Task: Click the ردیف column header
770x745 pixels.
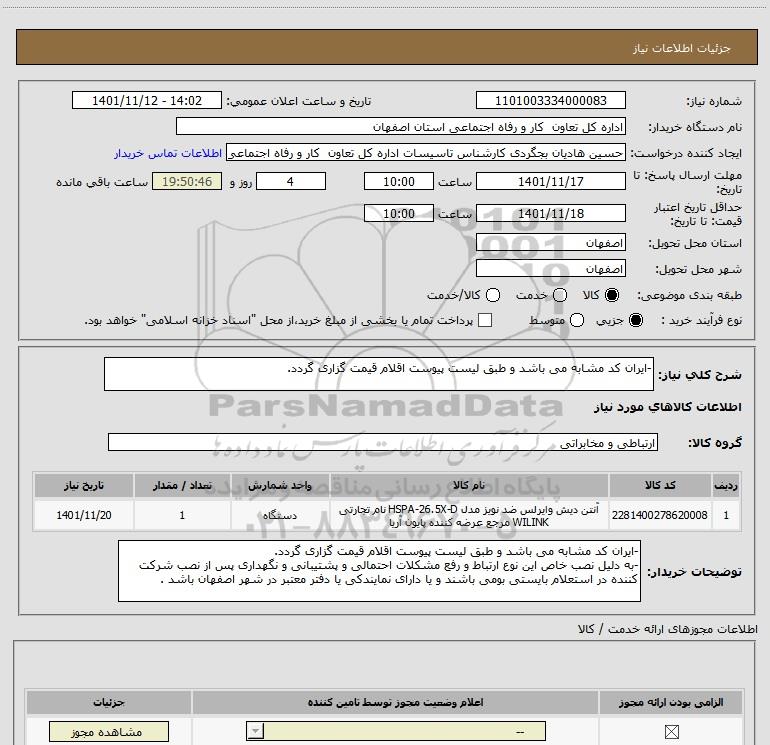Action: 726,485
